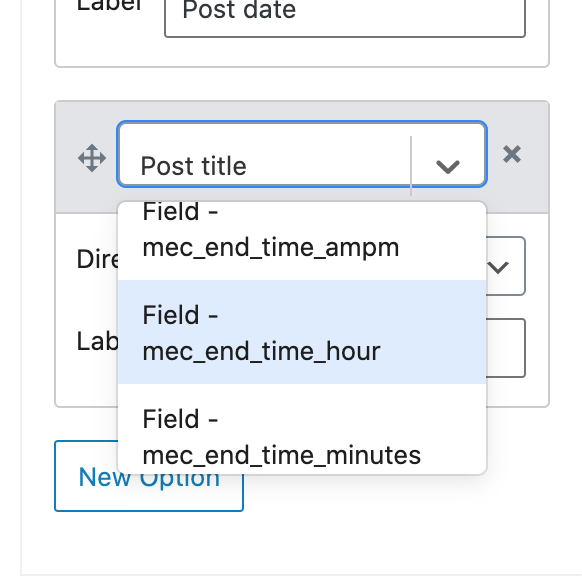Click the truncated Direction label text
The width and height of the screenshot is (582, 576).
[97, 259]
